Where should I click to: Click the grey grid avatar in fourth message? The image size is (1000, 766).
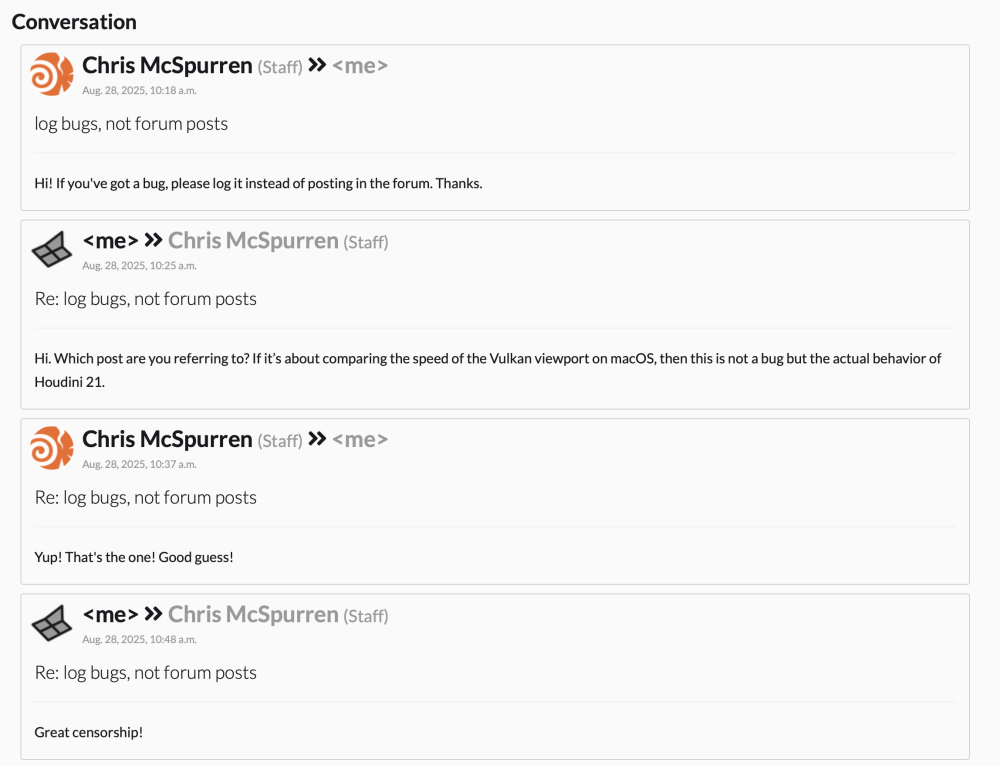52,623
